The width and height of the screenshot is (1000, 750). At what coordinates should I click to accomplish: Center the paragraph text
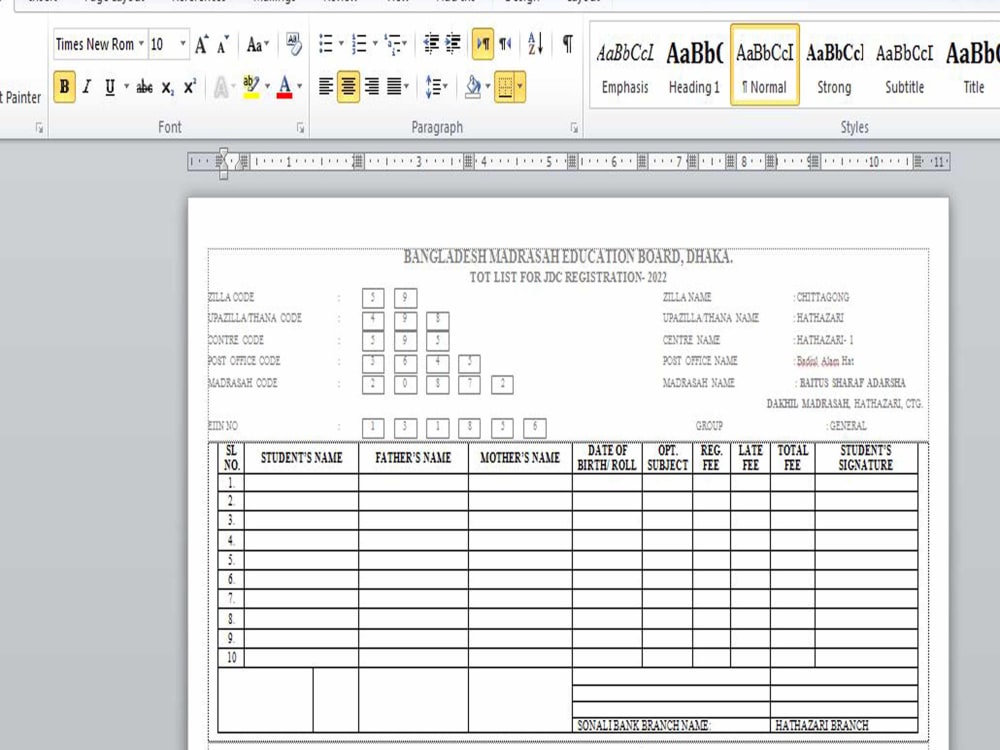pyautogui.click(x=348, y=87)
